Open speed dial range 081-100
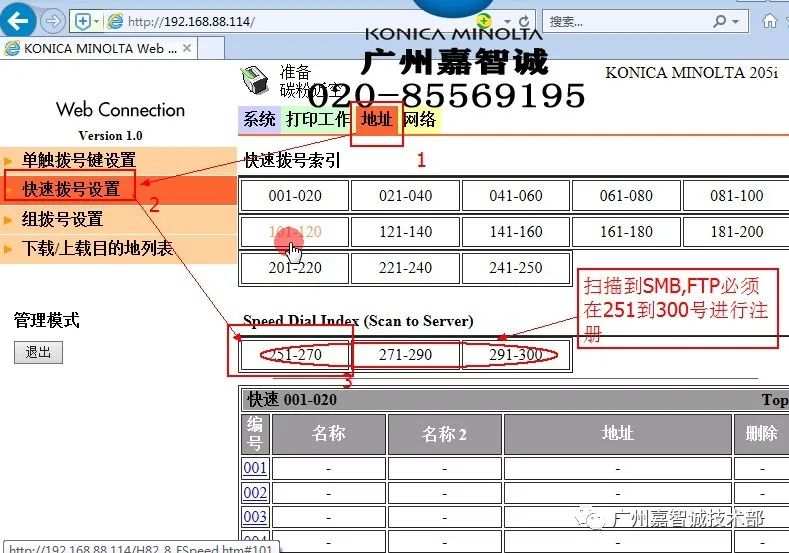 tap(737, 195)
